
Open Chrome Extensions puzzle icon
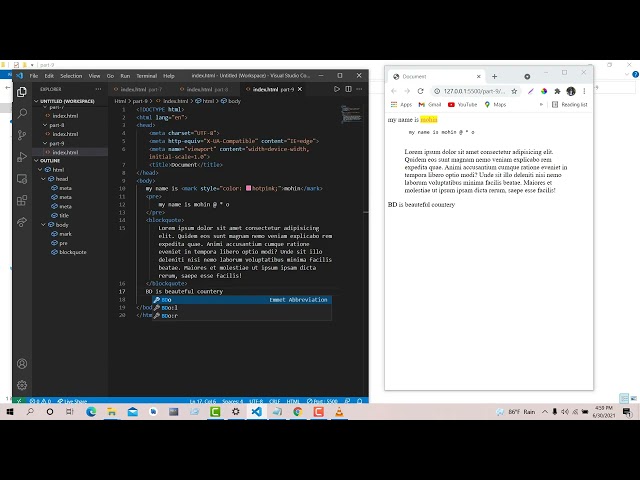click(x=557, y=91)
